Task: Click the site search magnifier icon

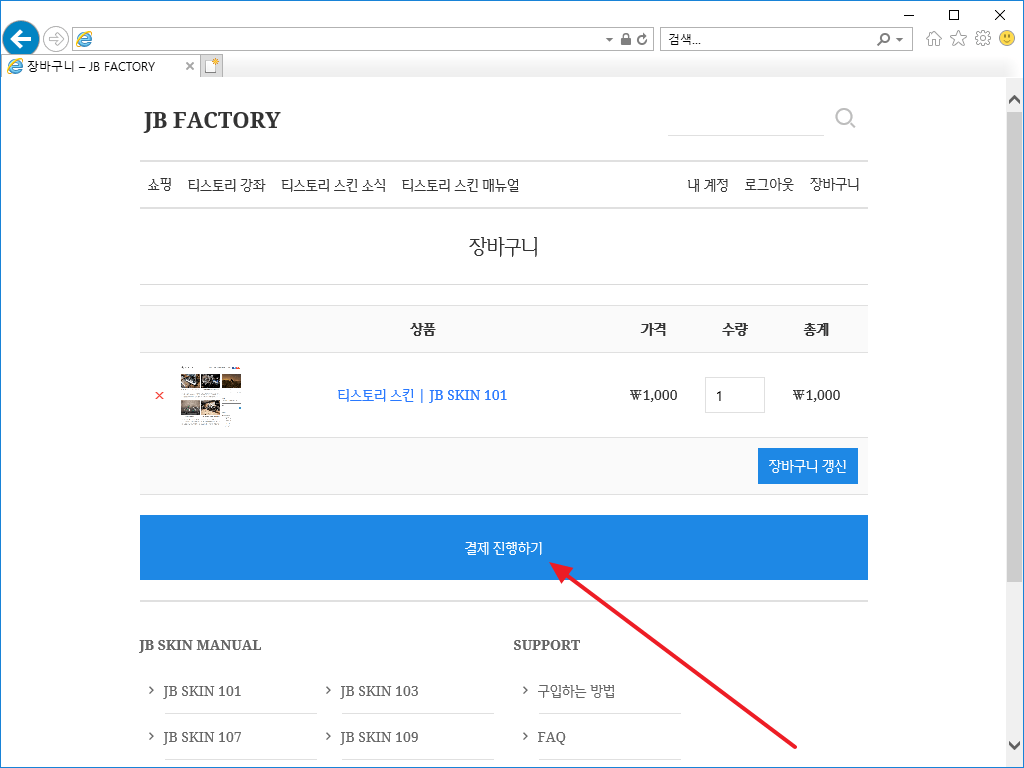Action: [x=845, y=118]
